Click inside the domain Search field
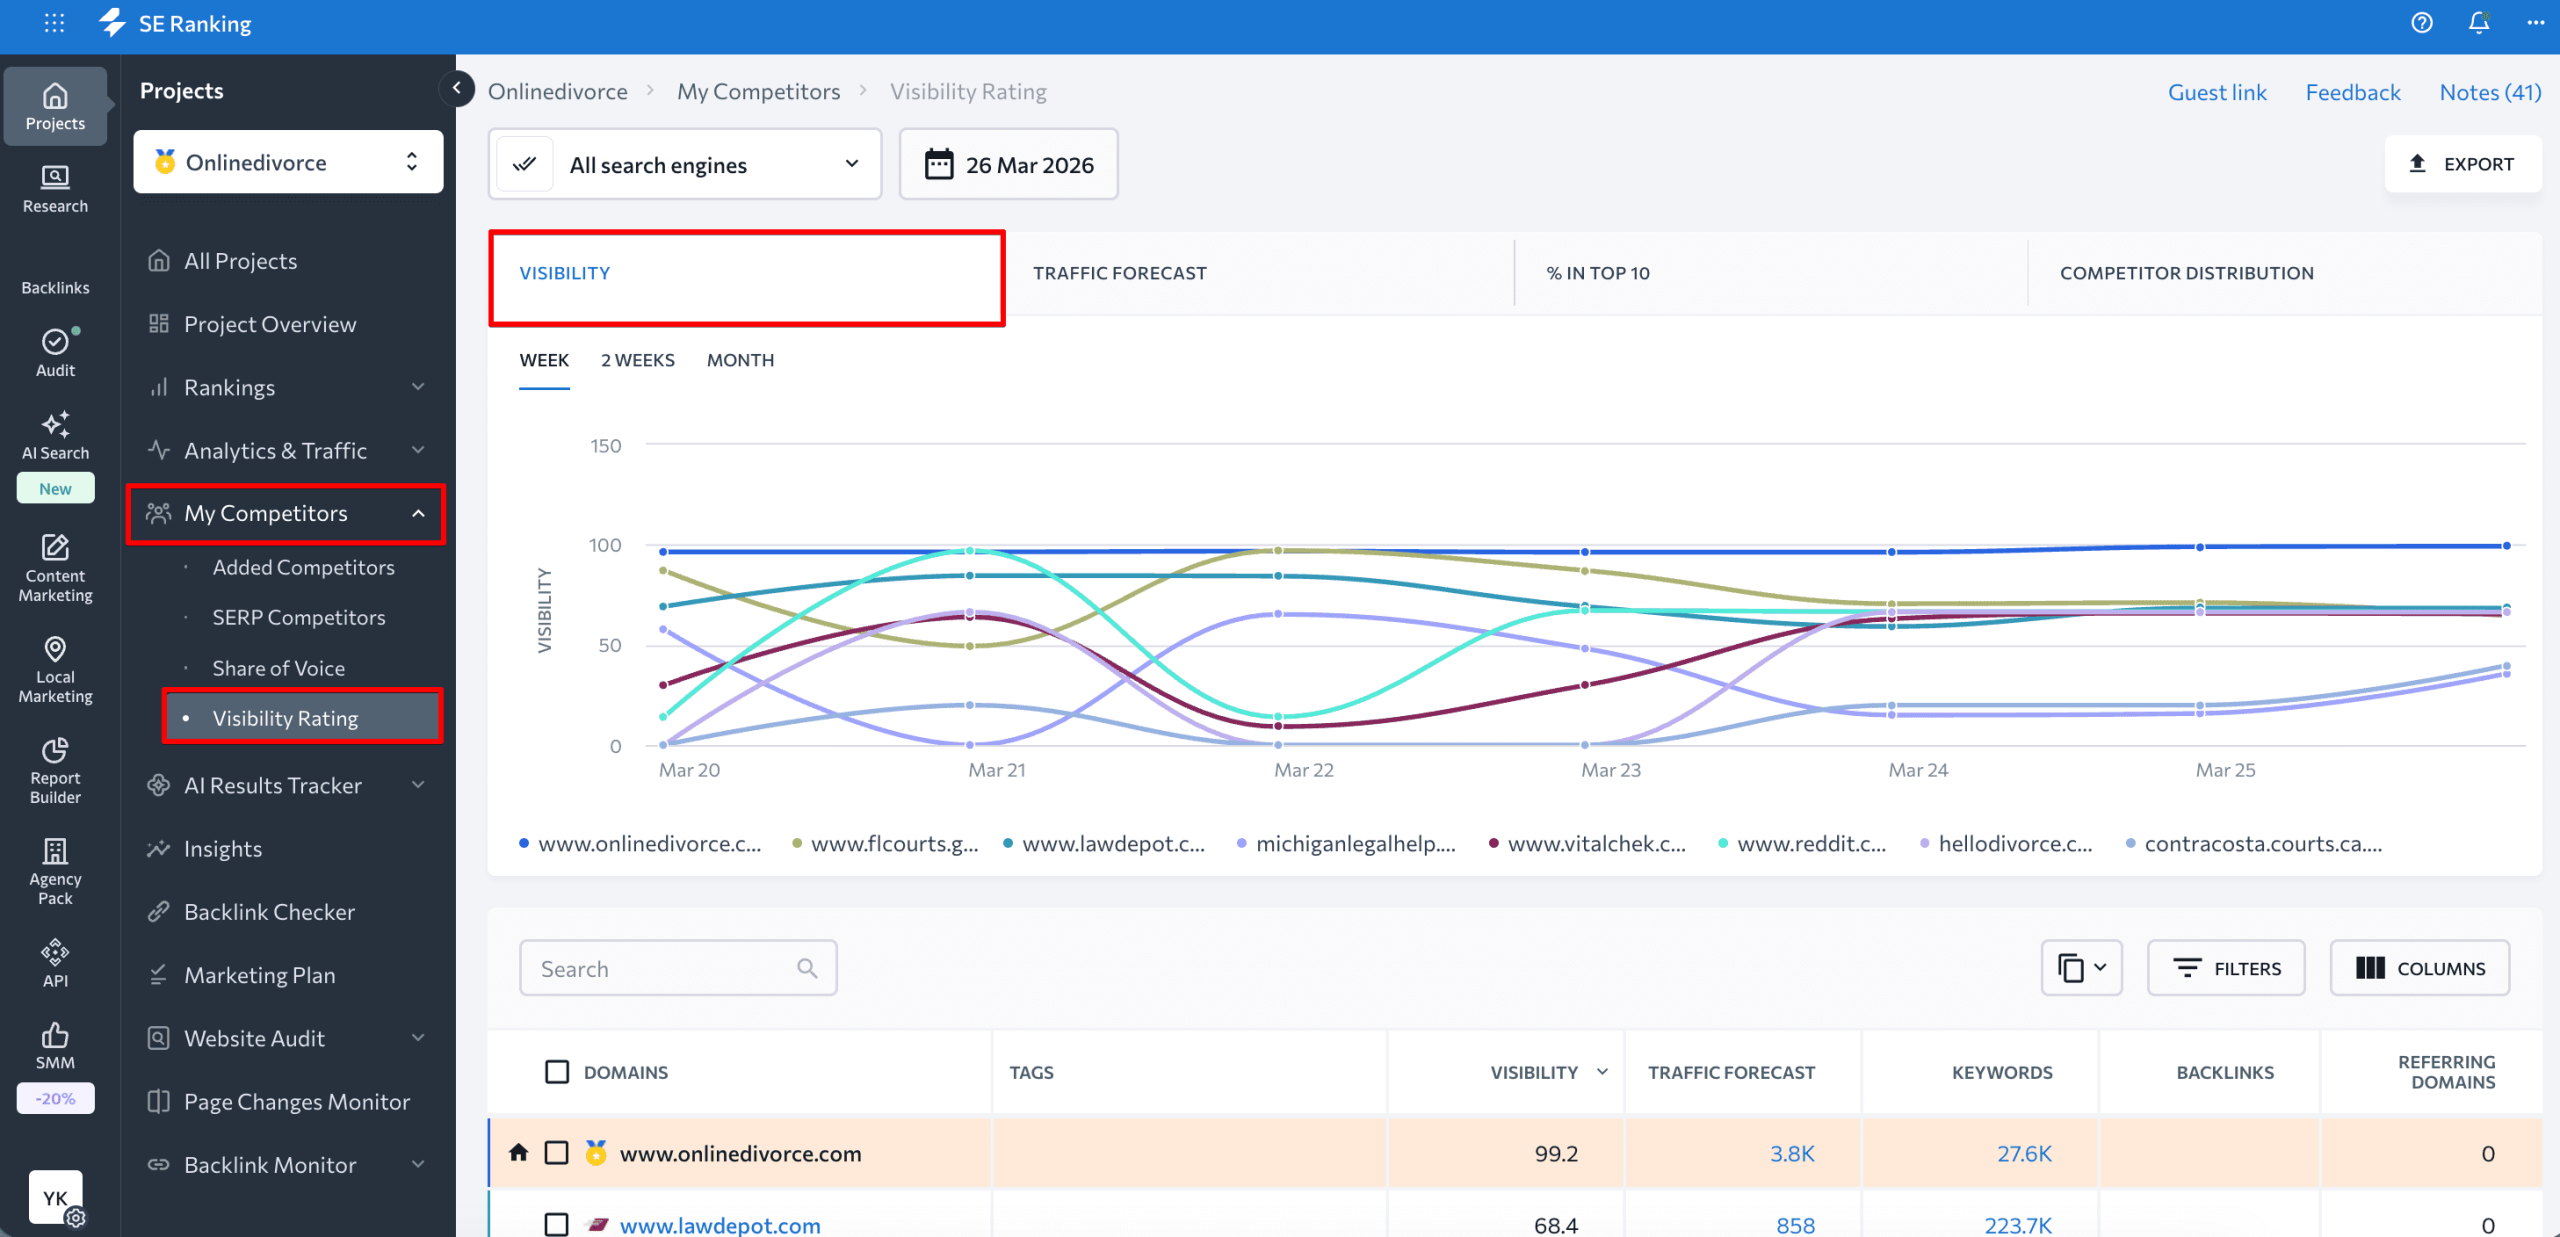Viewport: 2560px width, 1237px height. (x=660, y=967)
